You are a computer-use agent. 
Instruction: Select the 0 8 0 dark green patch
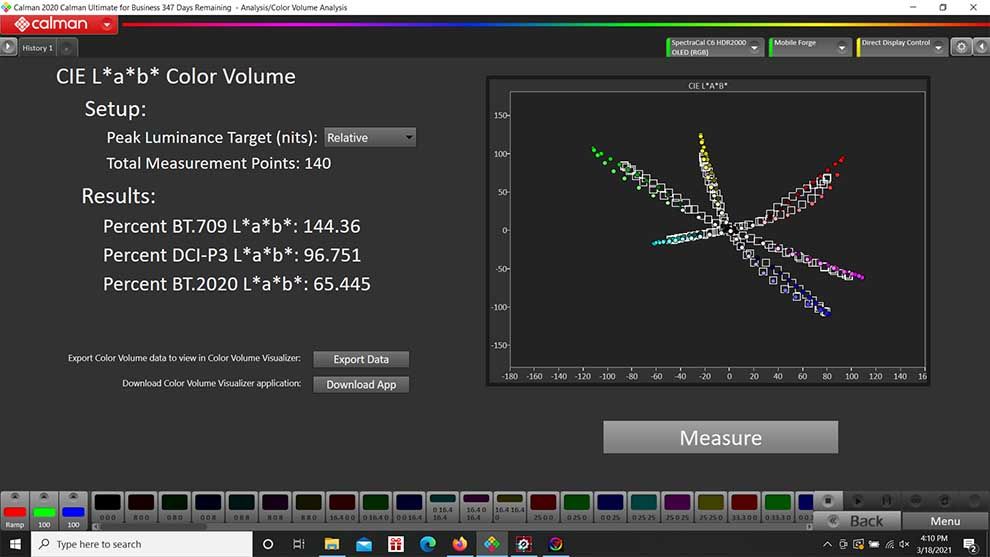pos(174,507)
